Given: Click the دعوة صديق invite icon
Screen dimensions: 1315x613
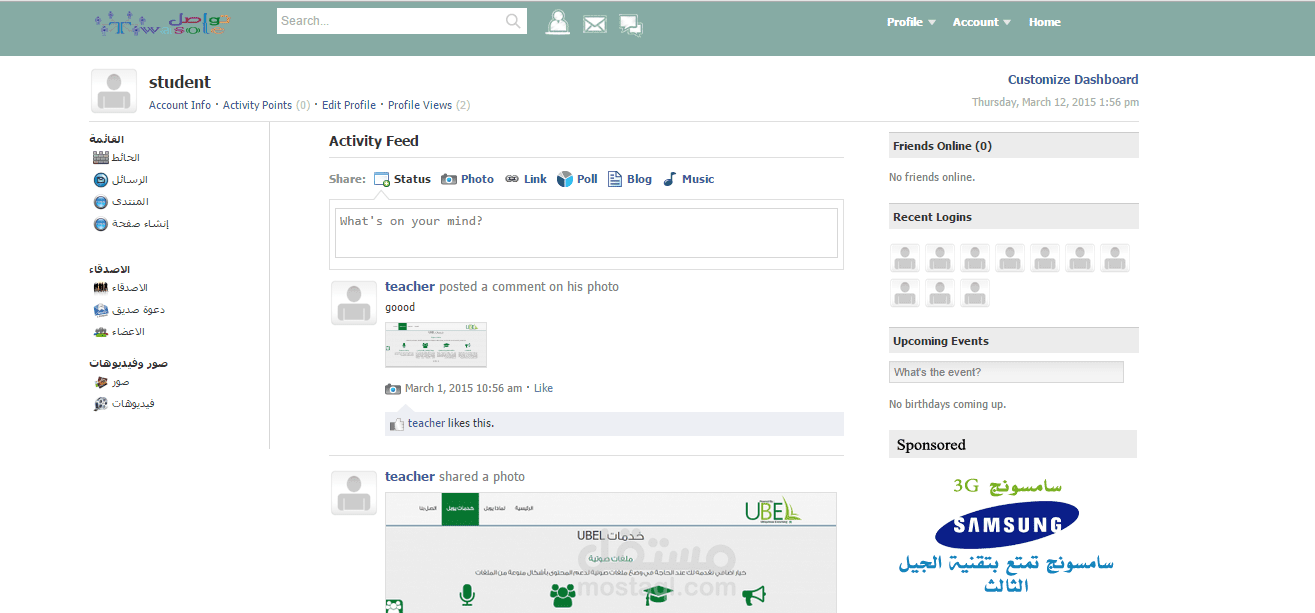Looking at the screenshot, I should pyautogui.click(x=100, y=310).
